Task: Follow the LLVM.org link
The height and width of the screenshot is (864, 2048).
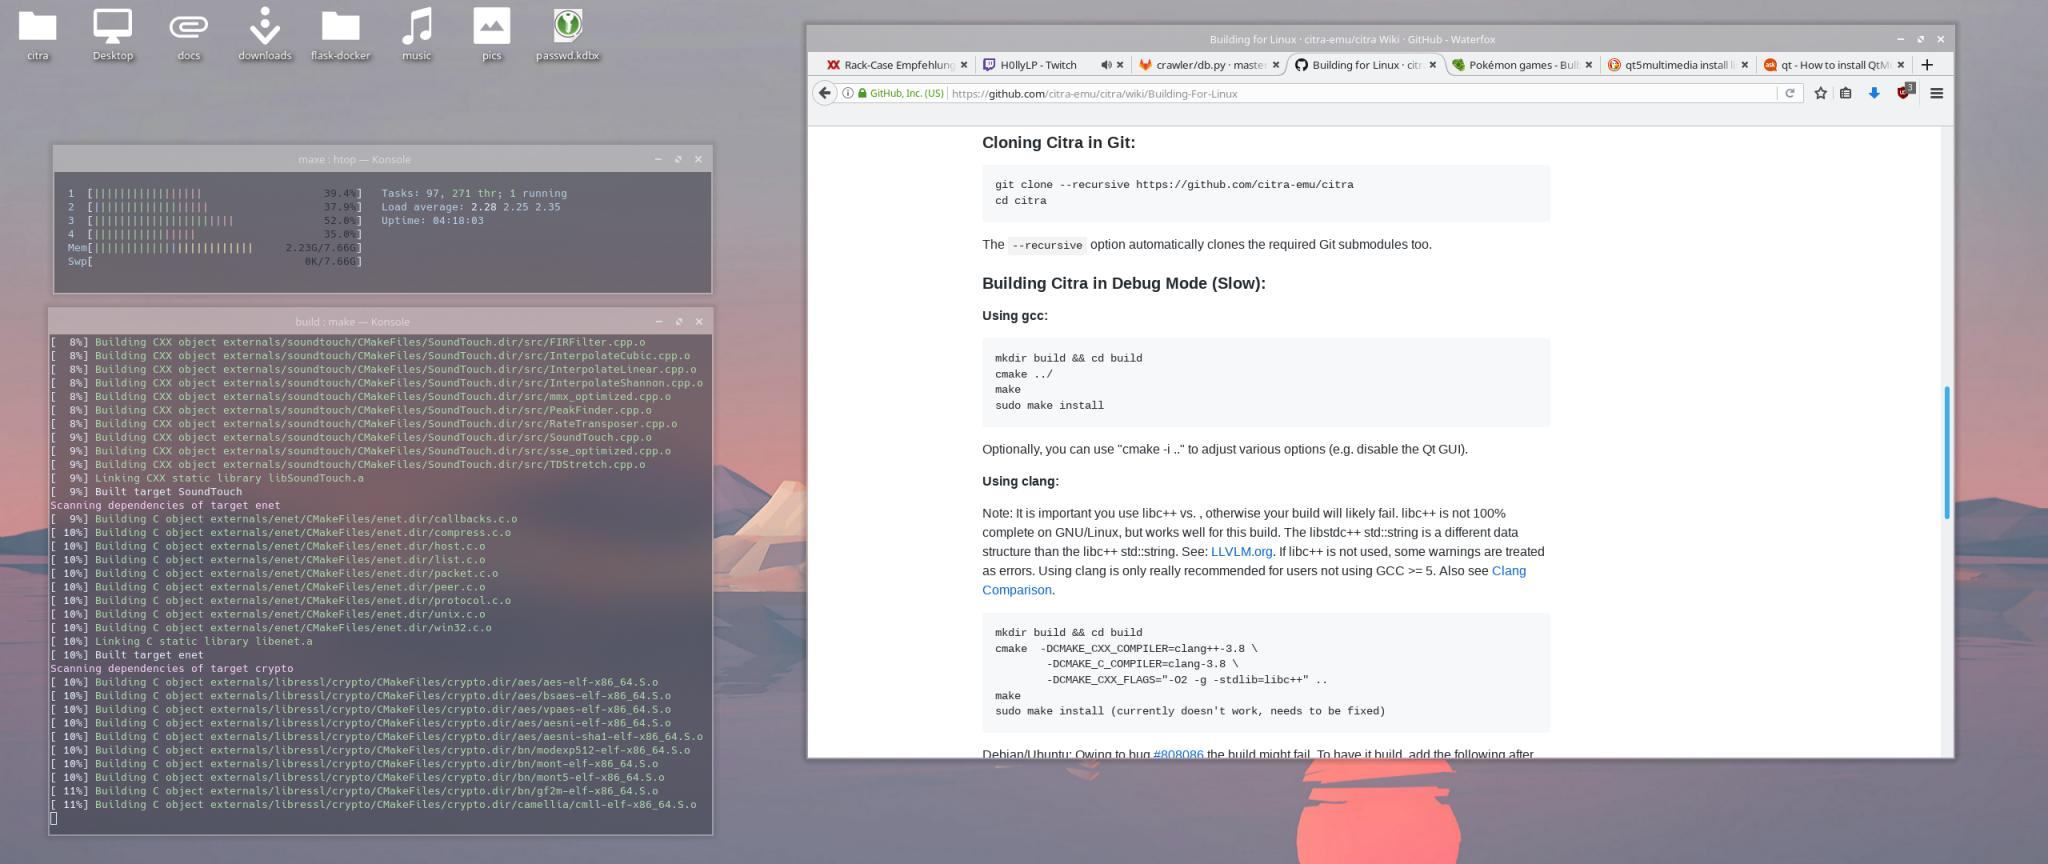Action: click(1241, 551)
